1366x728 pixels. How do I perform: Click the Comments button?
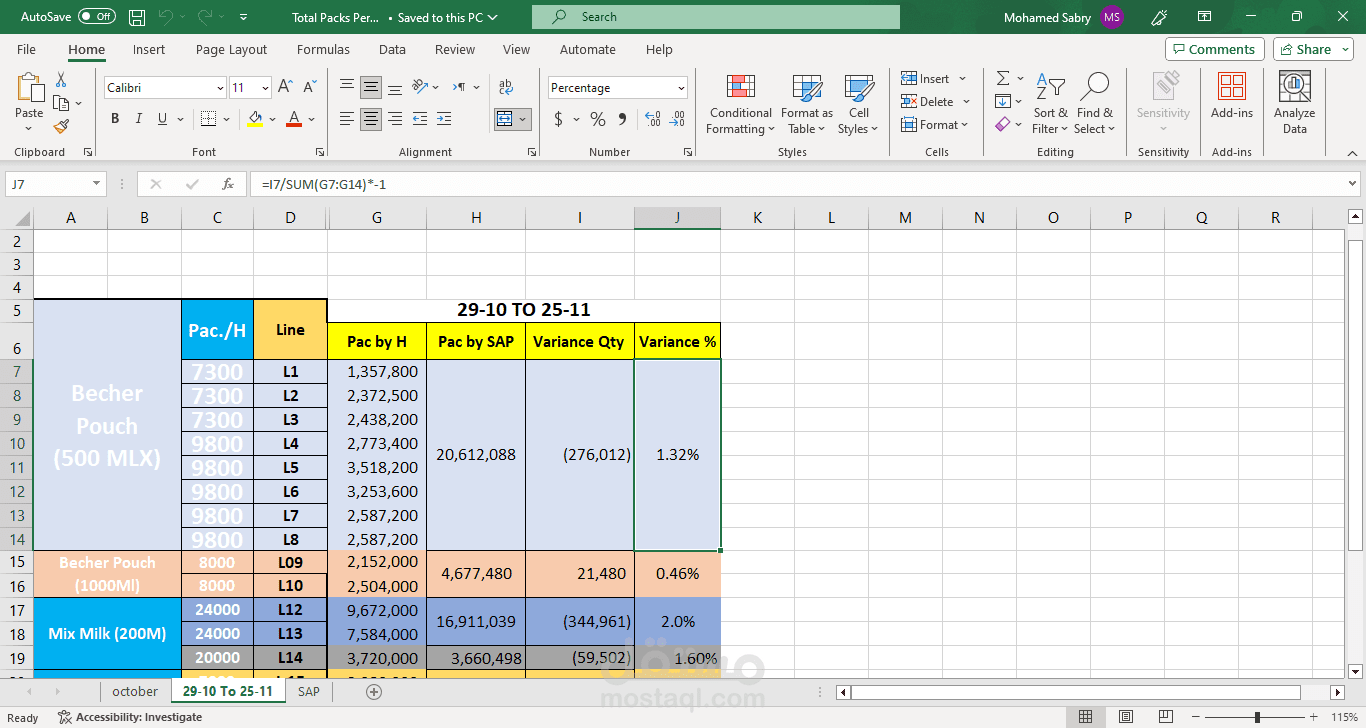[1215, 49]
